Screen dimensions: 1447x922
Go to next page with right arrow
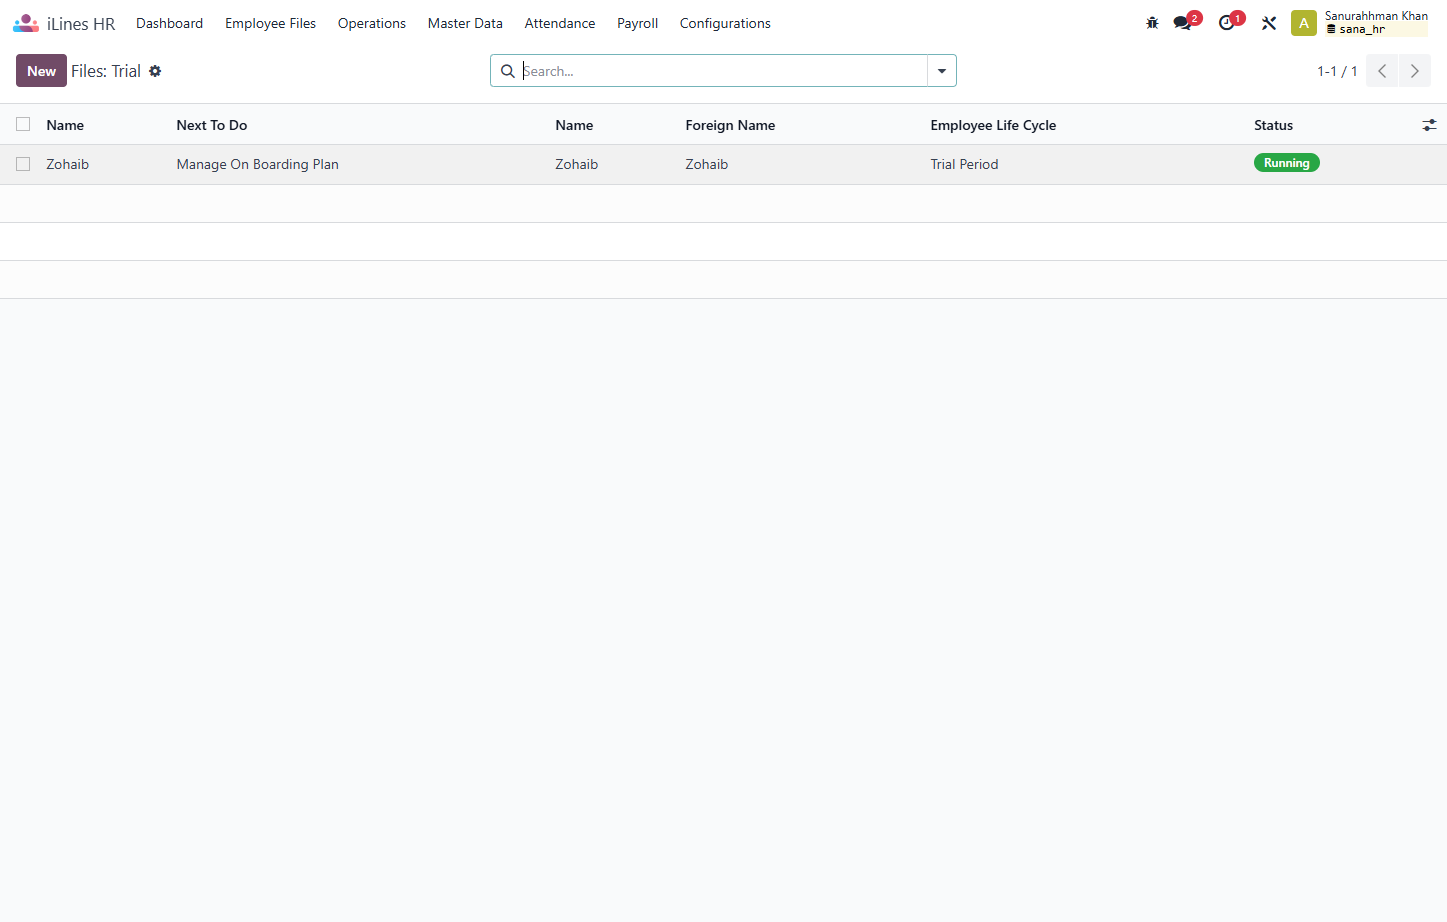coord(1415,71)
